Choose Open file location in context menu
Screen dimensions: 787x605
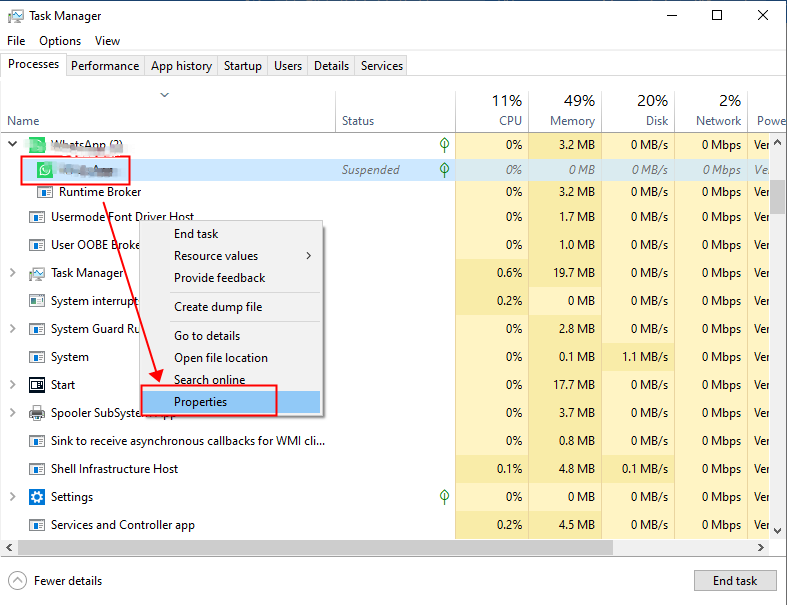coord(220,358)
